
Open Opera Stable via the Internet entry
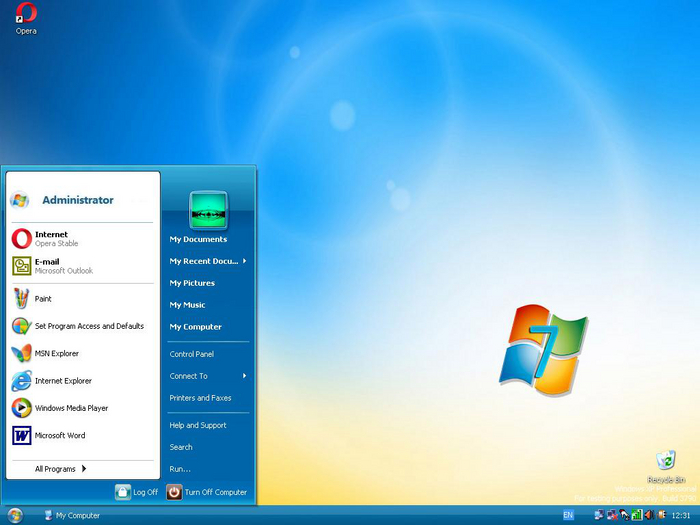[x=50, y=239]
